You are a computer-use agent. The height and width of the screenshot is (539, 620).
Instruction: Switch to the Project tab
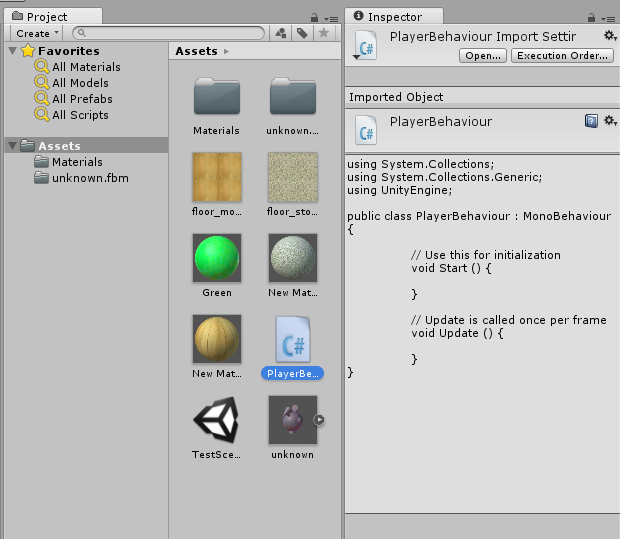tap(53, 17)
